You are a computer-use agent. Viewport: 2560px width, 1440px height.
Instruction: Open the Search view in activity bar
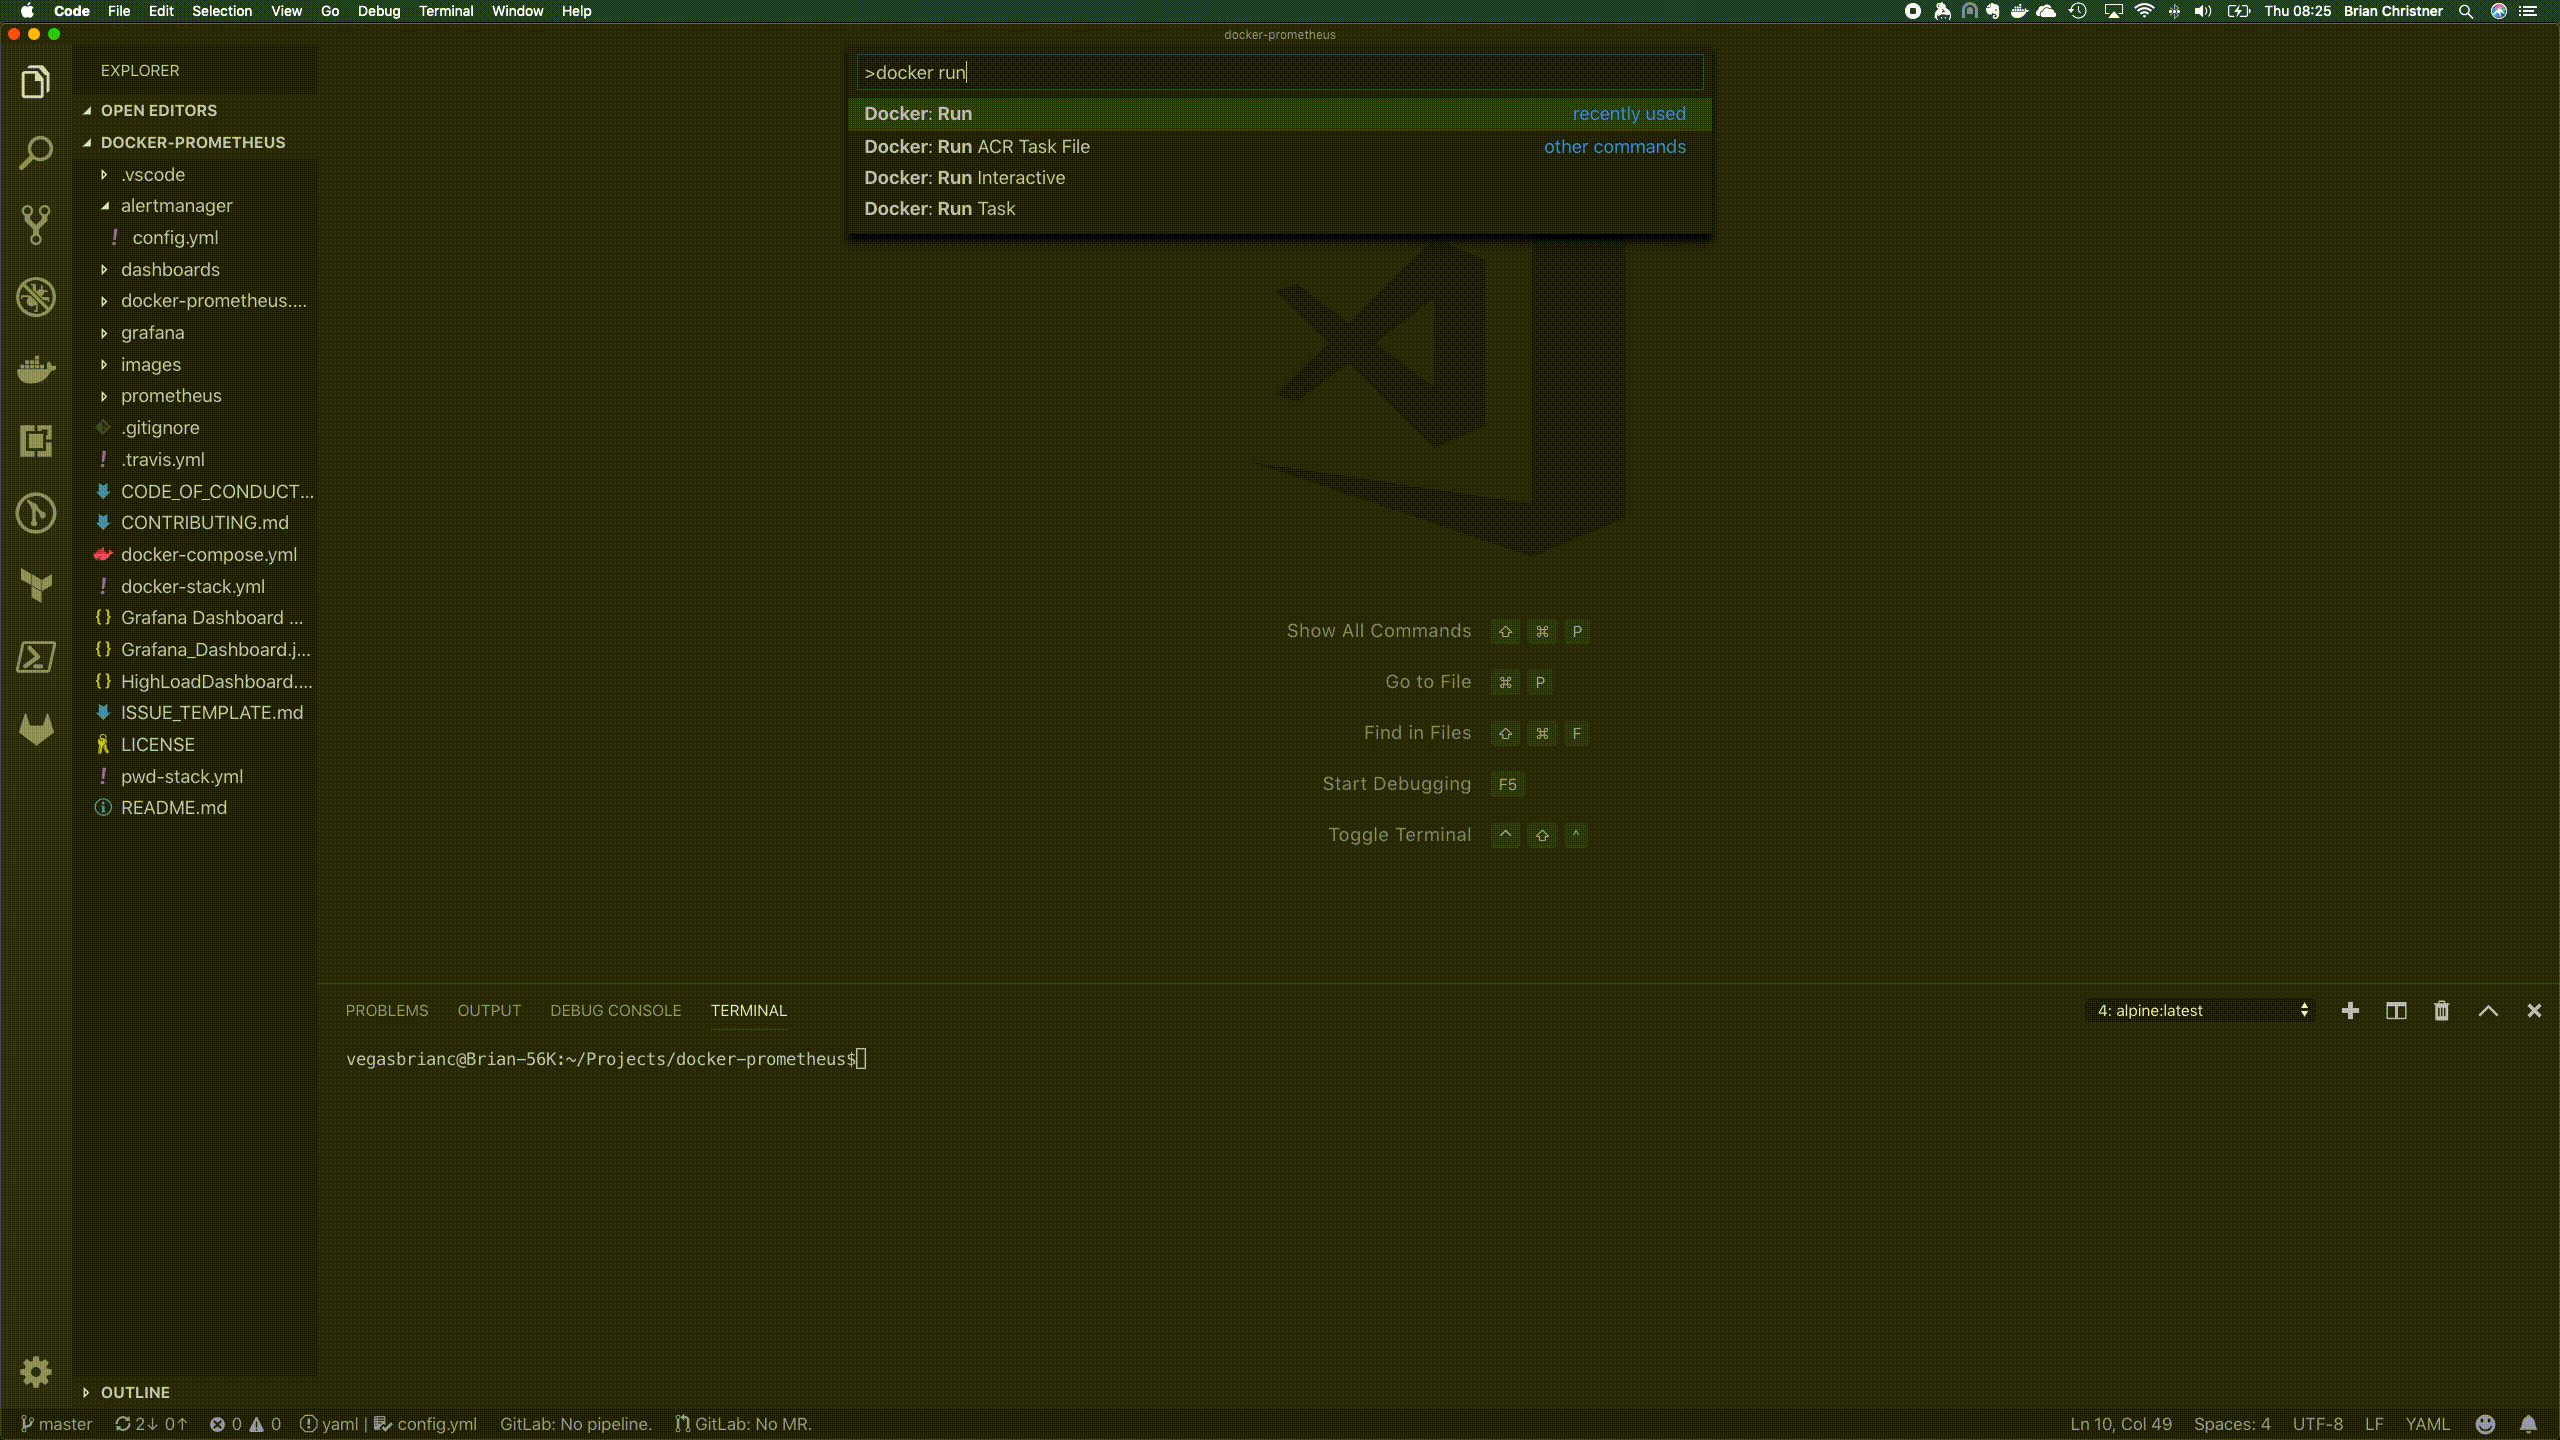(x=36, y=153)
